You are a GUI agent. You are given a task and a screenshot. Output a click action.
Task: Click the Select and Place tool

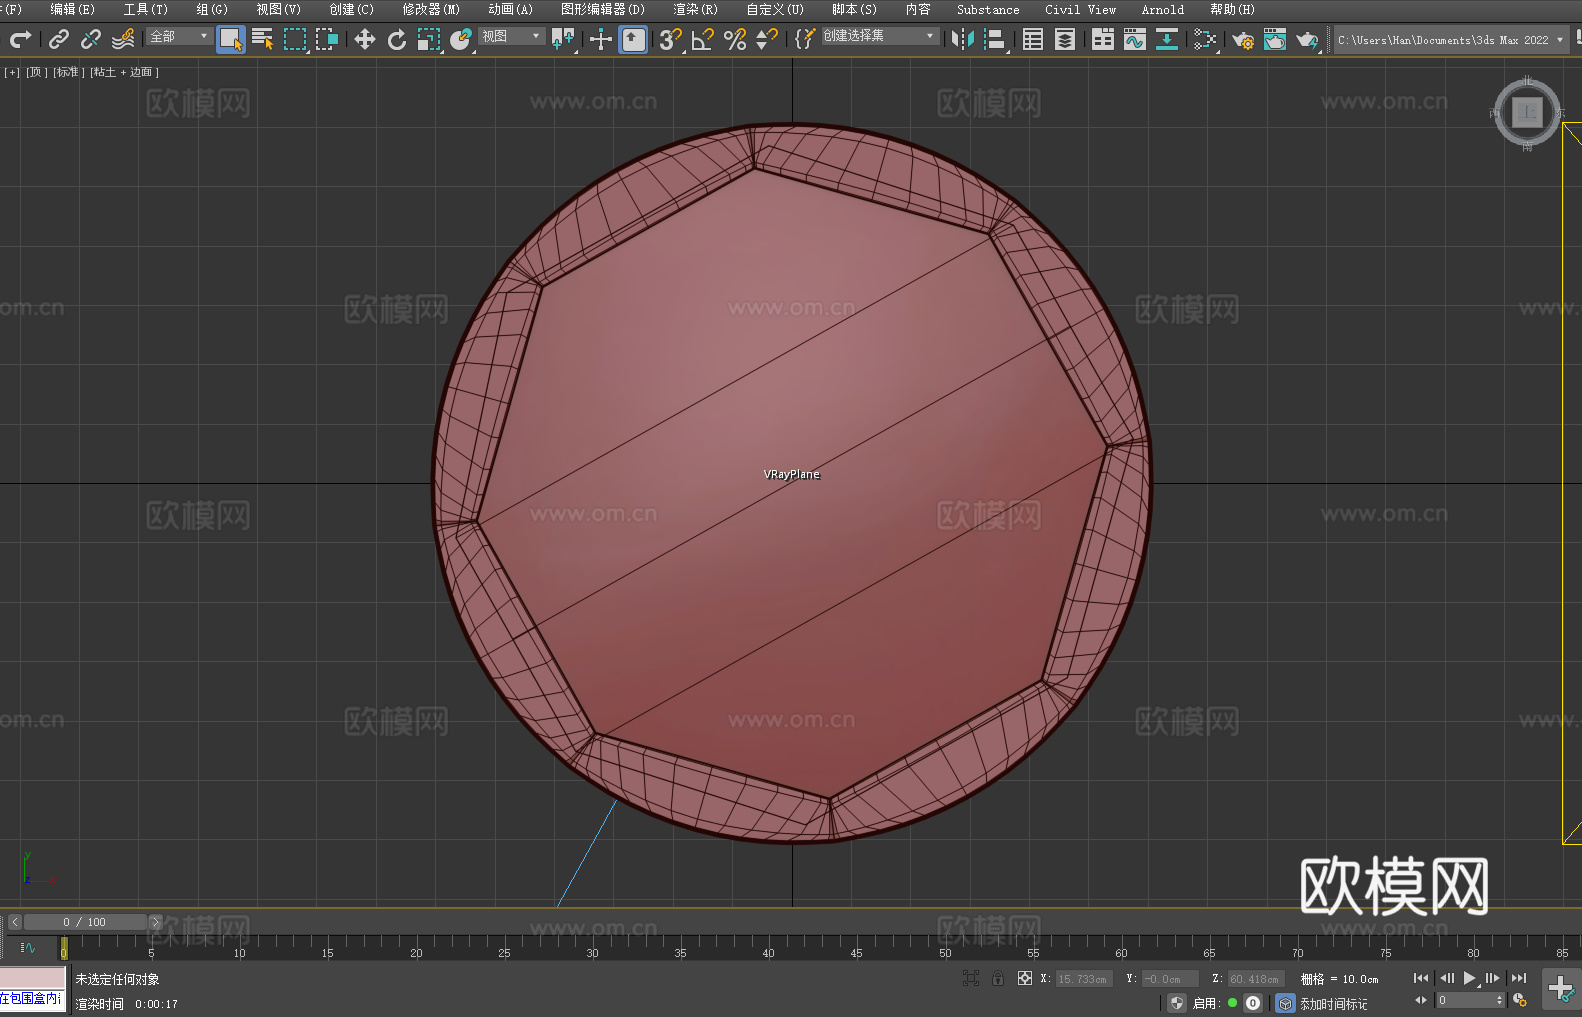pos(461,39)
